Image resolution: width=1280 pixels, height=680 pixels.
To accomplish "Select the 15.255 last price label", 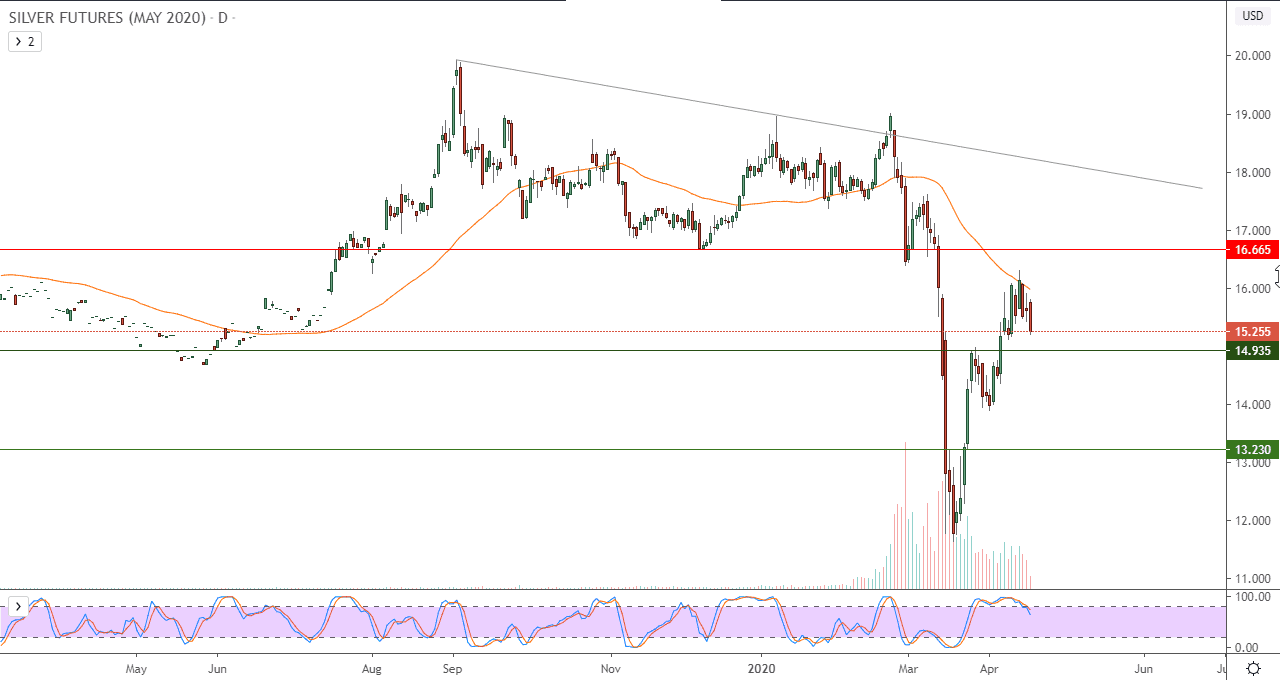I will (1253, 331).
